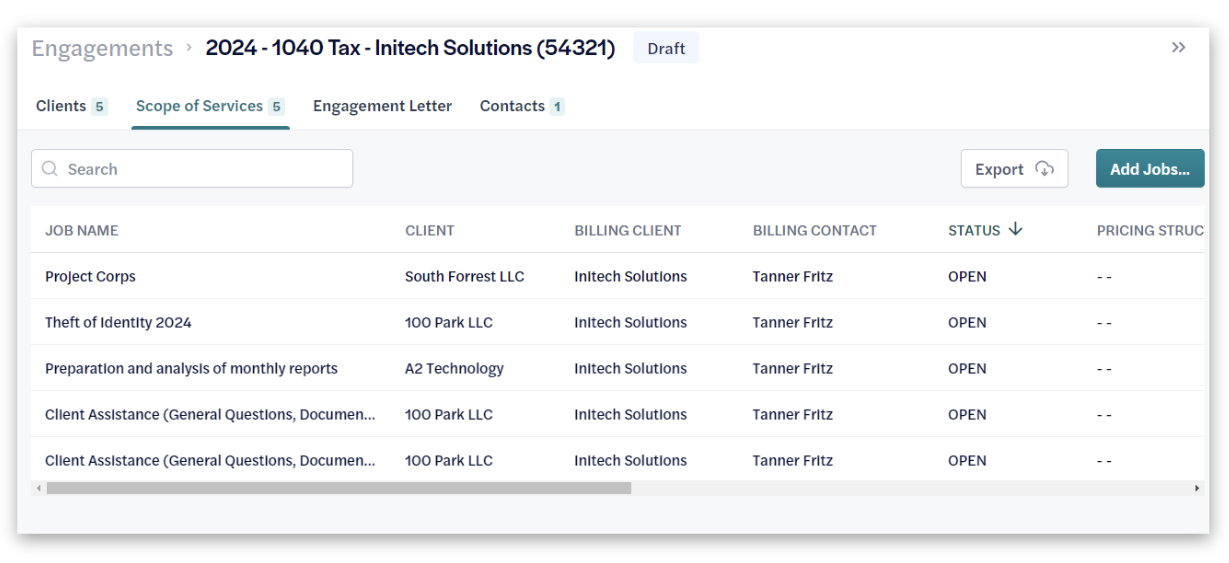Click the horizontal scrollbar thumb
The image size is (1229, 563).
pyautogui.click(x=339, y=488)
